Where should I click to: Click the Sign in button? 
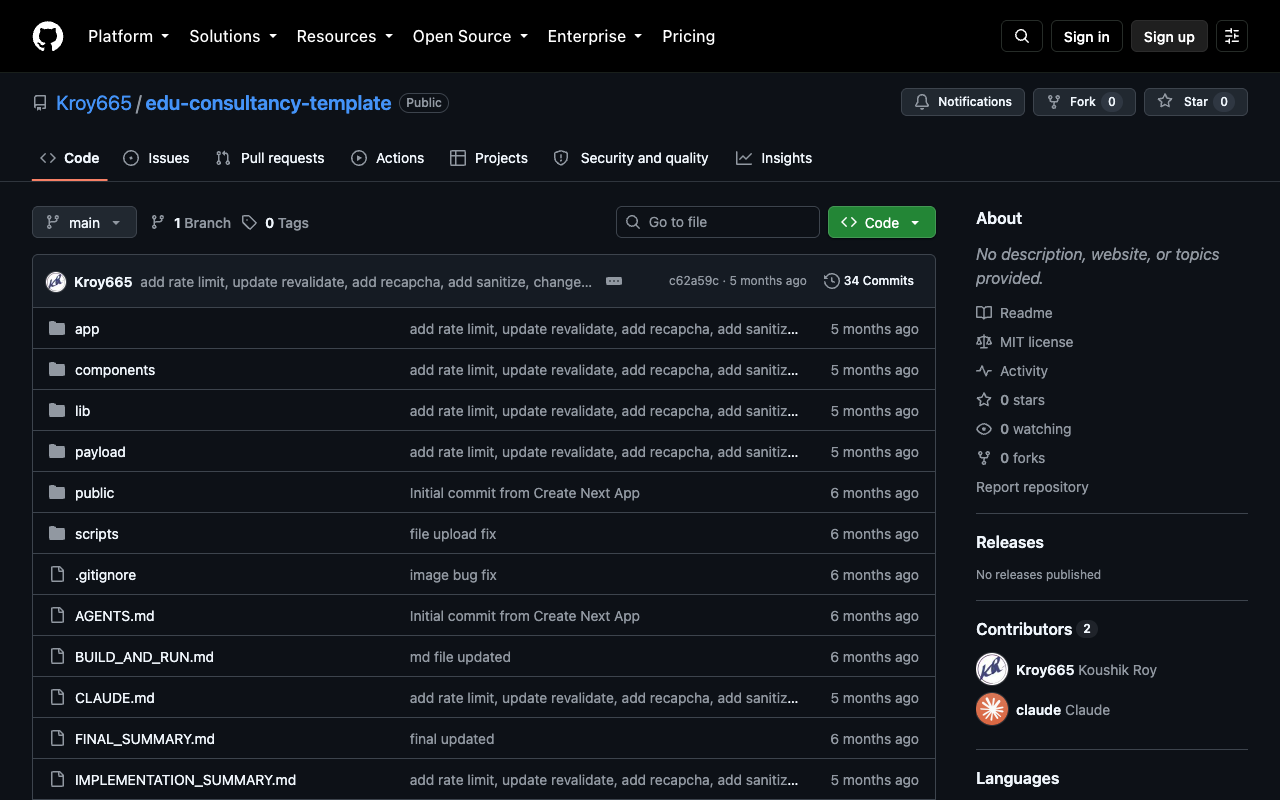pyautogui.click(x=1087, y=36)
